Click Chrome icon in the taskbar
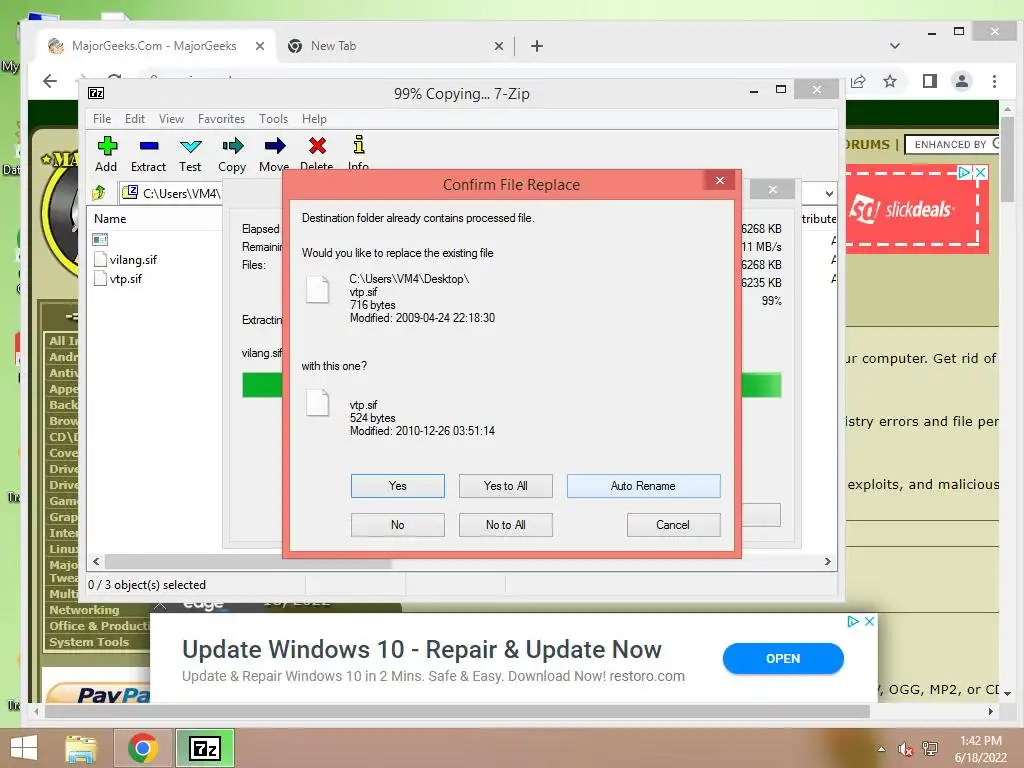Viewport: 1024px width, 768px height. (143, 748)
